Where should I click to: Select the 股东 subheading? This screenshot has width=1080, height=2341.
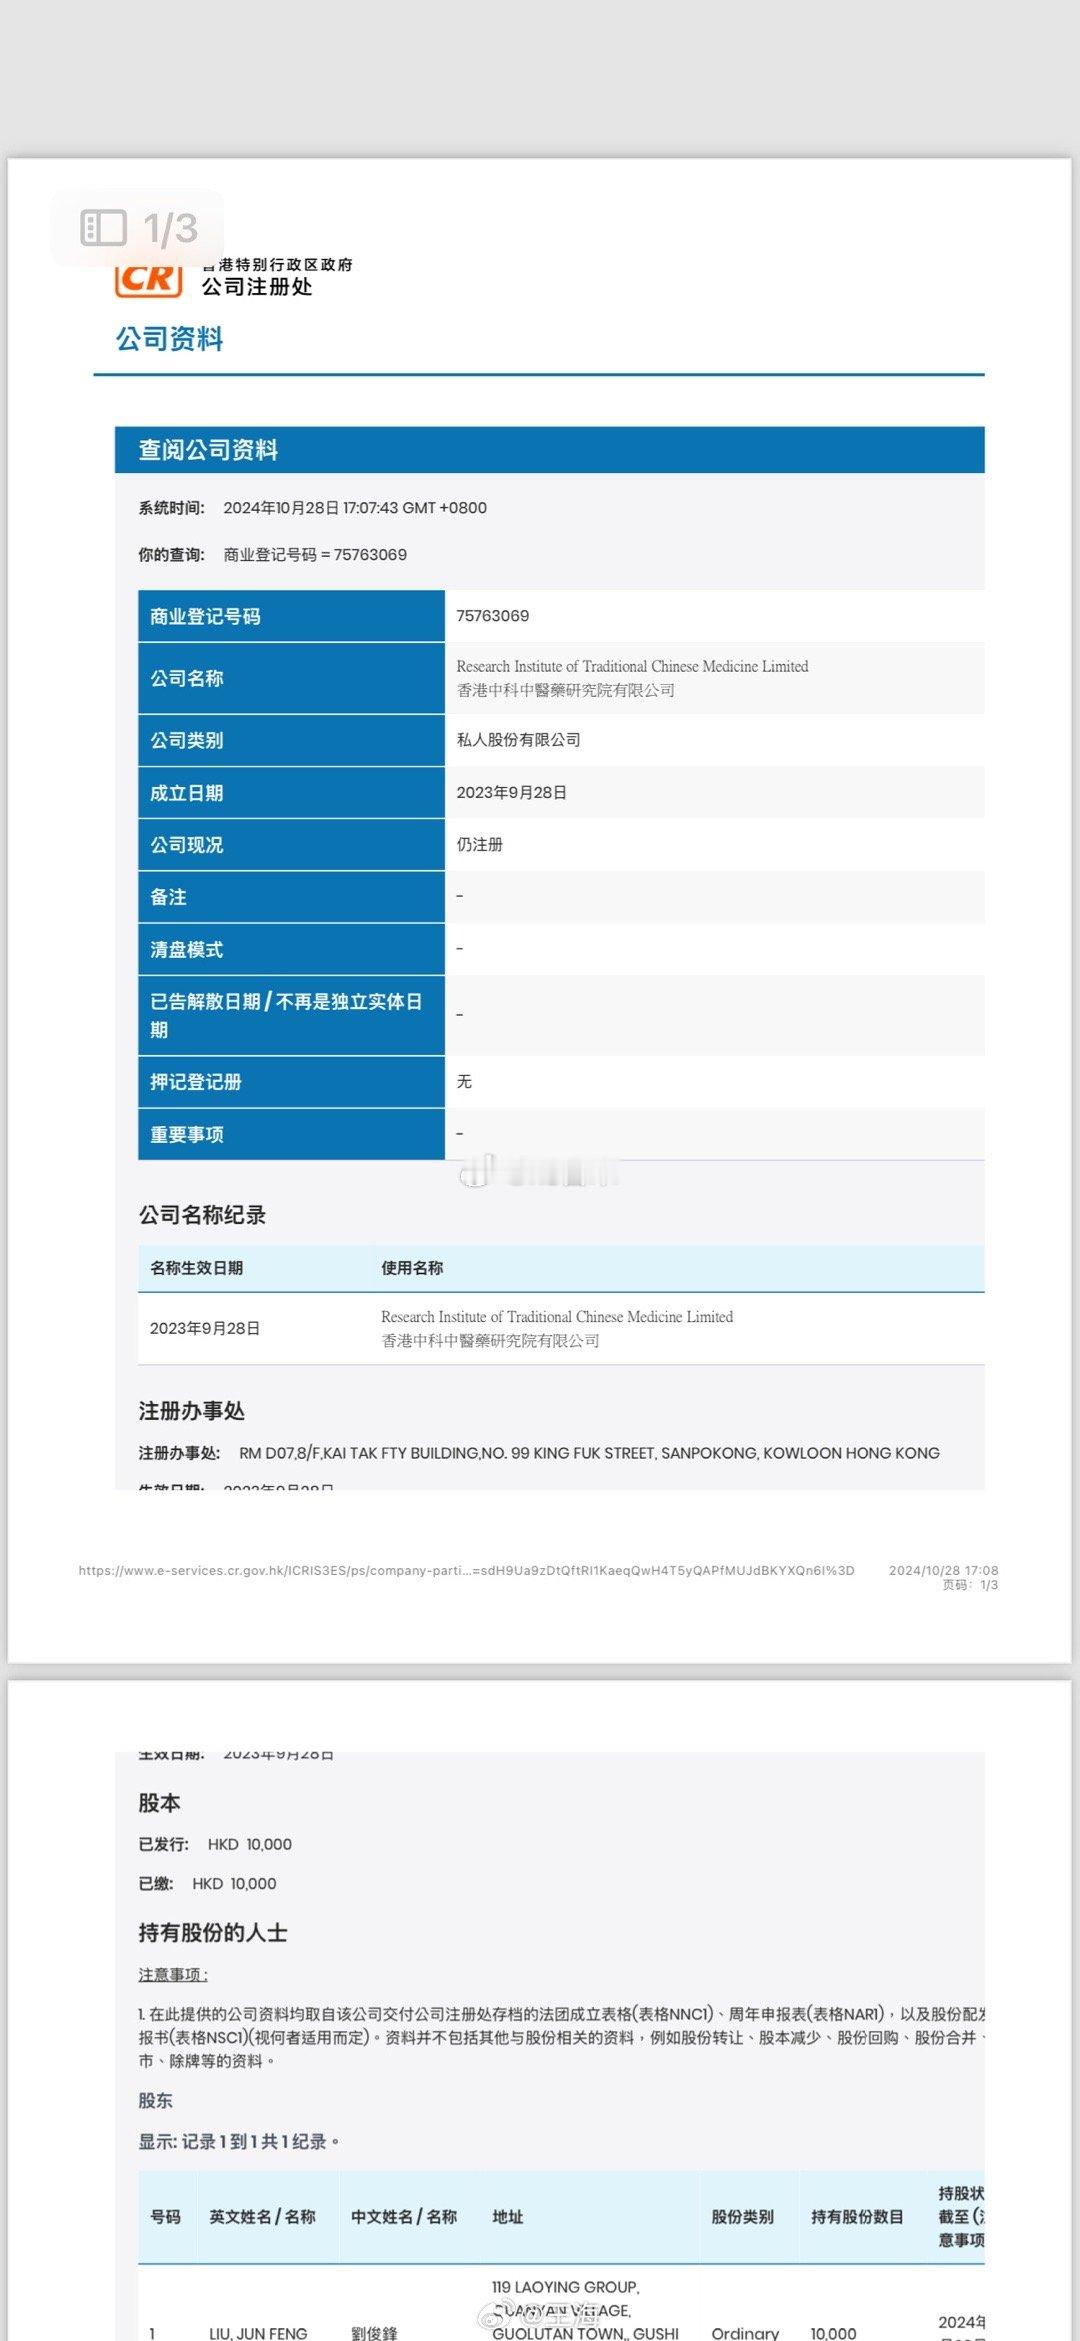[x=155, y=2101]
